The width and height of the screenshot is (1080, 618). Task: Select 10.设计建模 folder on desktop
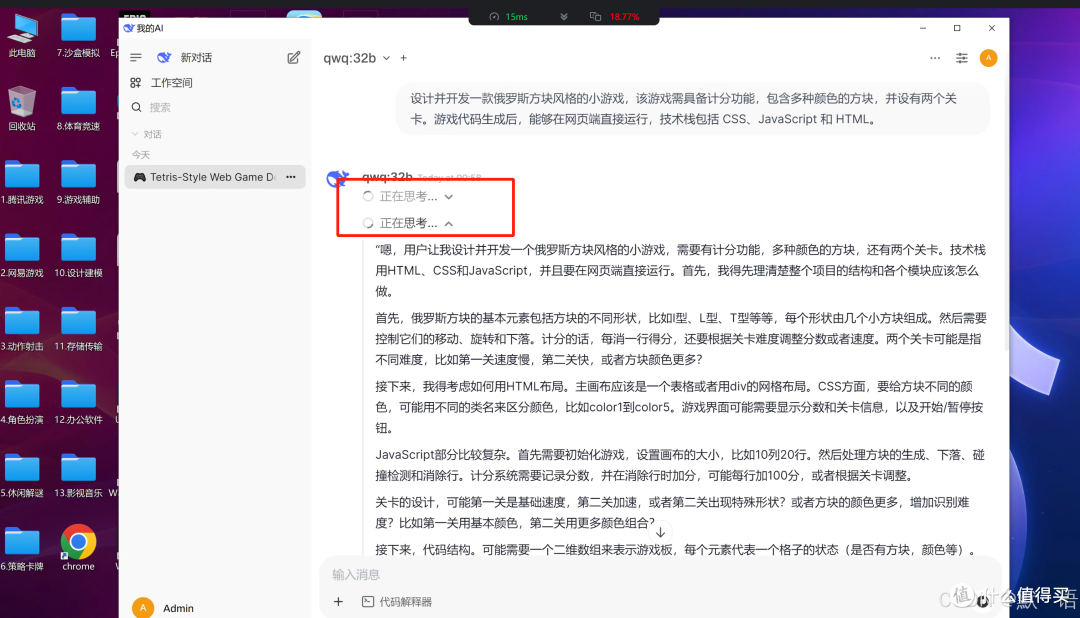(x=78, y=256)
